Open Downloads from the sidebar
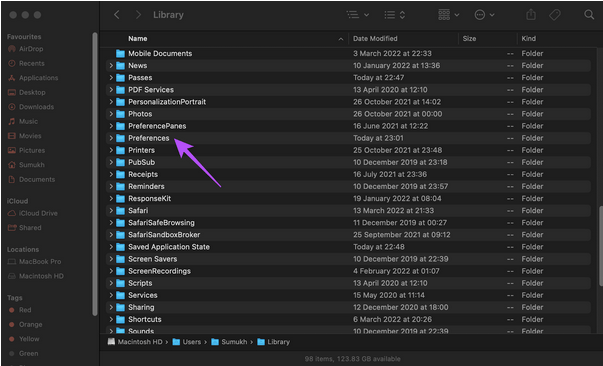The width and height of the screenshot is (603, 366). pyautogui.click(x=31, y=107)
